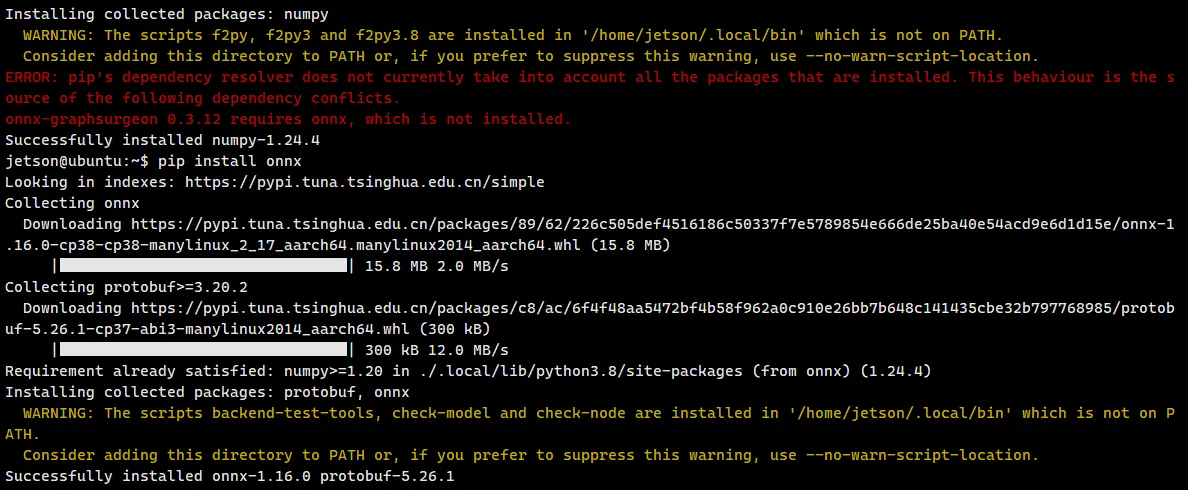Click the 'pip install onnx' command text
Image resolution: width=1188 pixels, height=490 pixels.
click(229, 161)
